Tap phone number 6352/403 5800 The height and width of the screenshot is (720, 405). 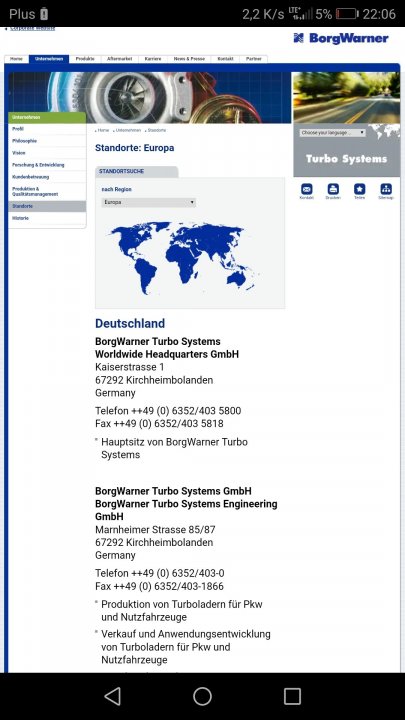pos(206,411)
